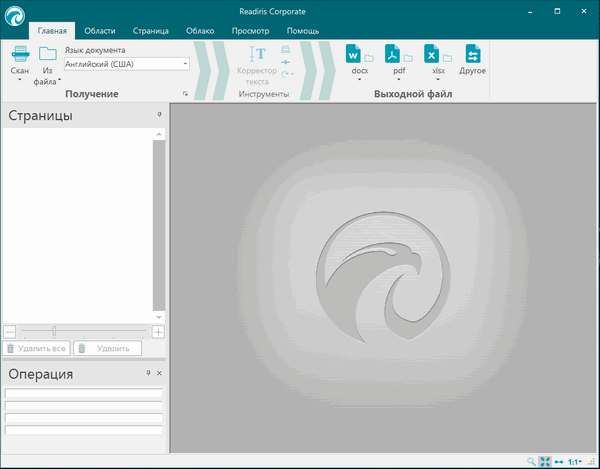The height and width of the screenshot is (469, 600).
Task: Click the top small icon in Инструменты
Action: click(285, 49)
